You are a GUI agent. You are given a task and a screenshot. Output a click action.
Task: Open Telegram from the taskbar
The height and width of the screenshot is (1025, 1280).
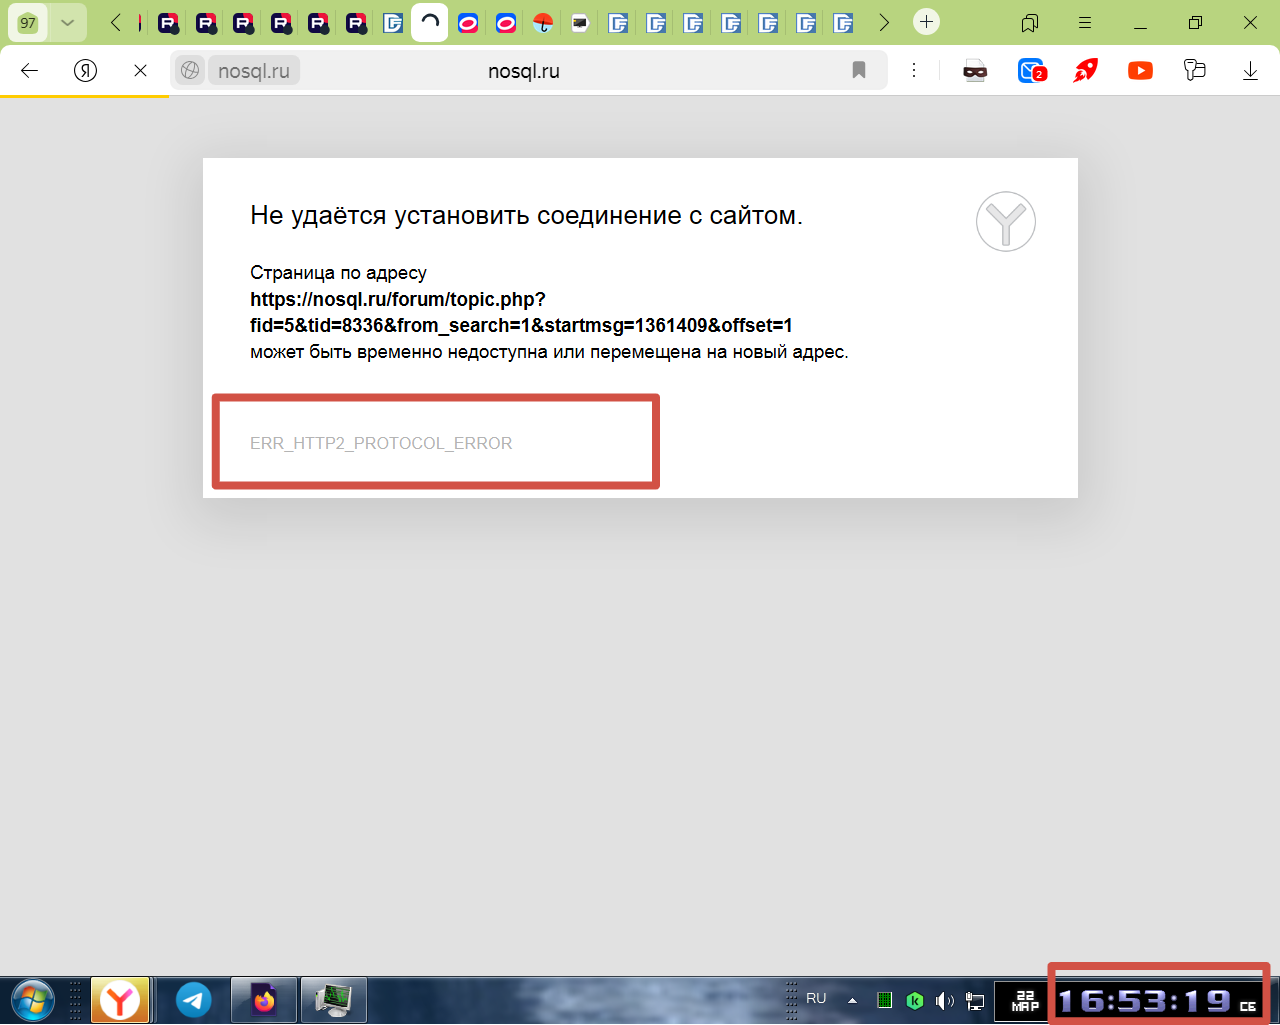click(194, 999)
